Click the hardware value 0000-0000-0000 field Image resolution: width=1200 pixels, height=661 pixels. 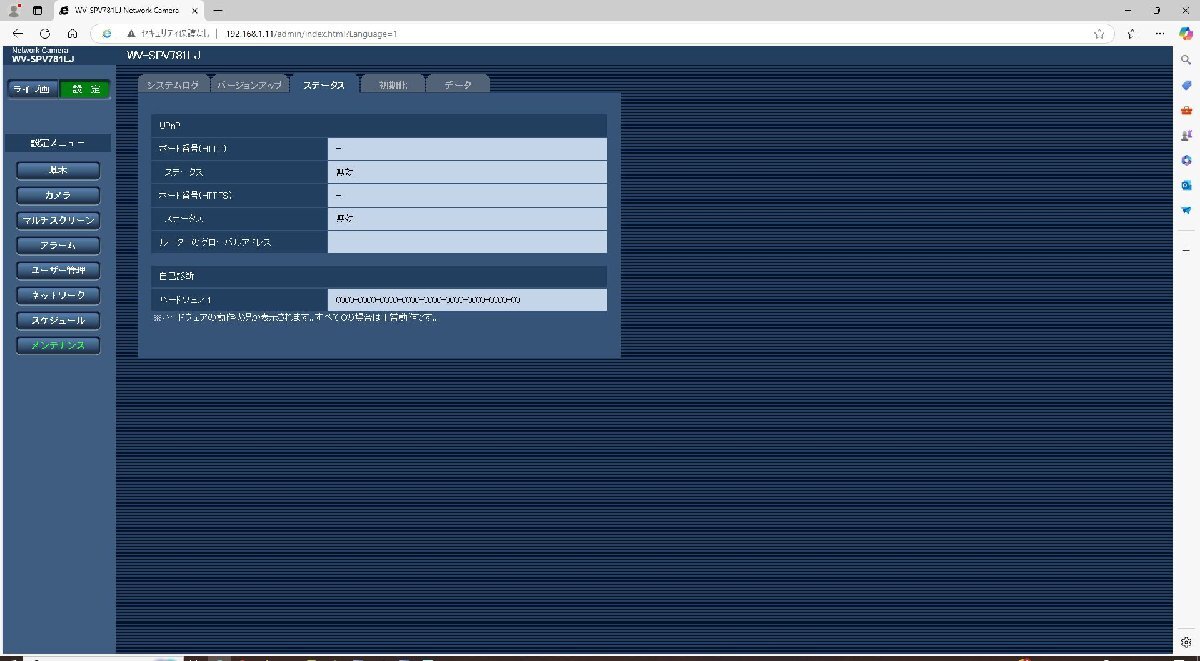(x=467, y=300)
